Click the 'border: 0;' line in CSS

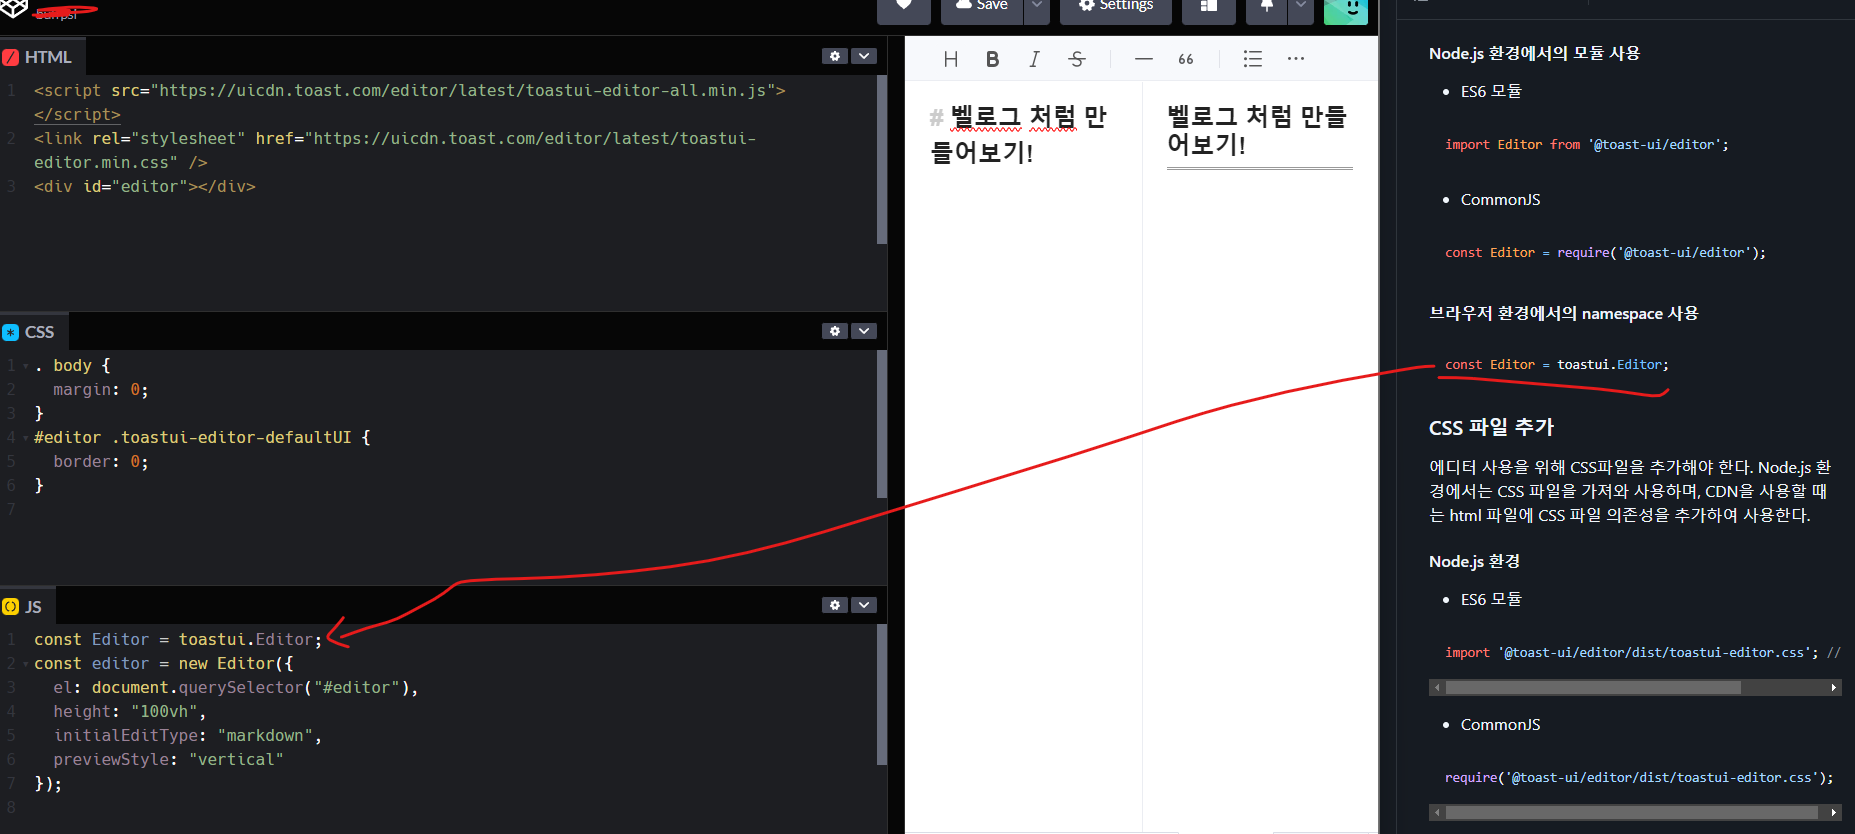[x=100, y=462]
